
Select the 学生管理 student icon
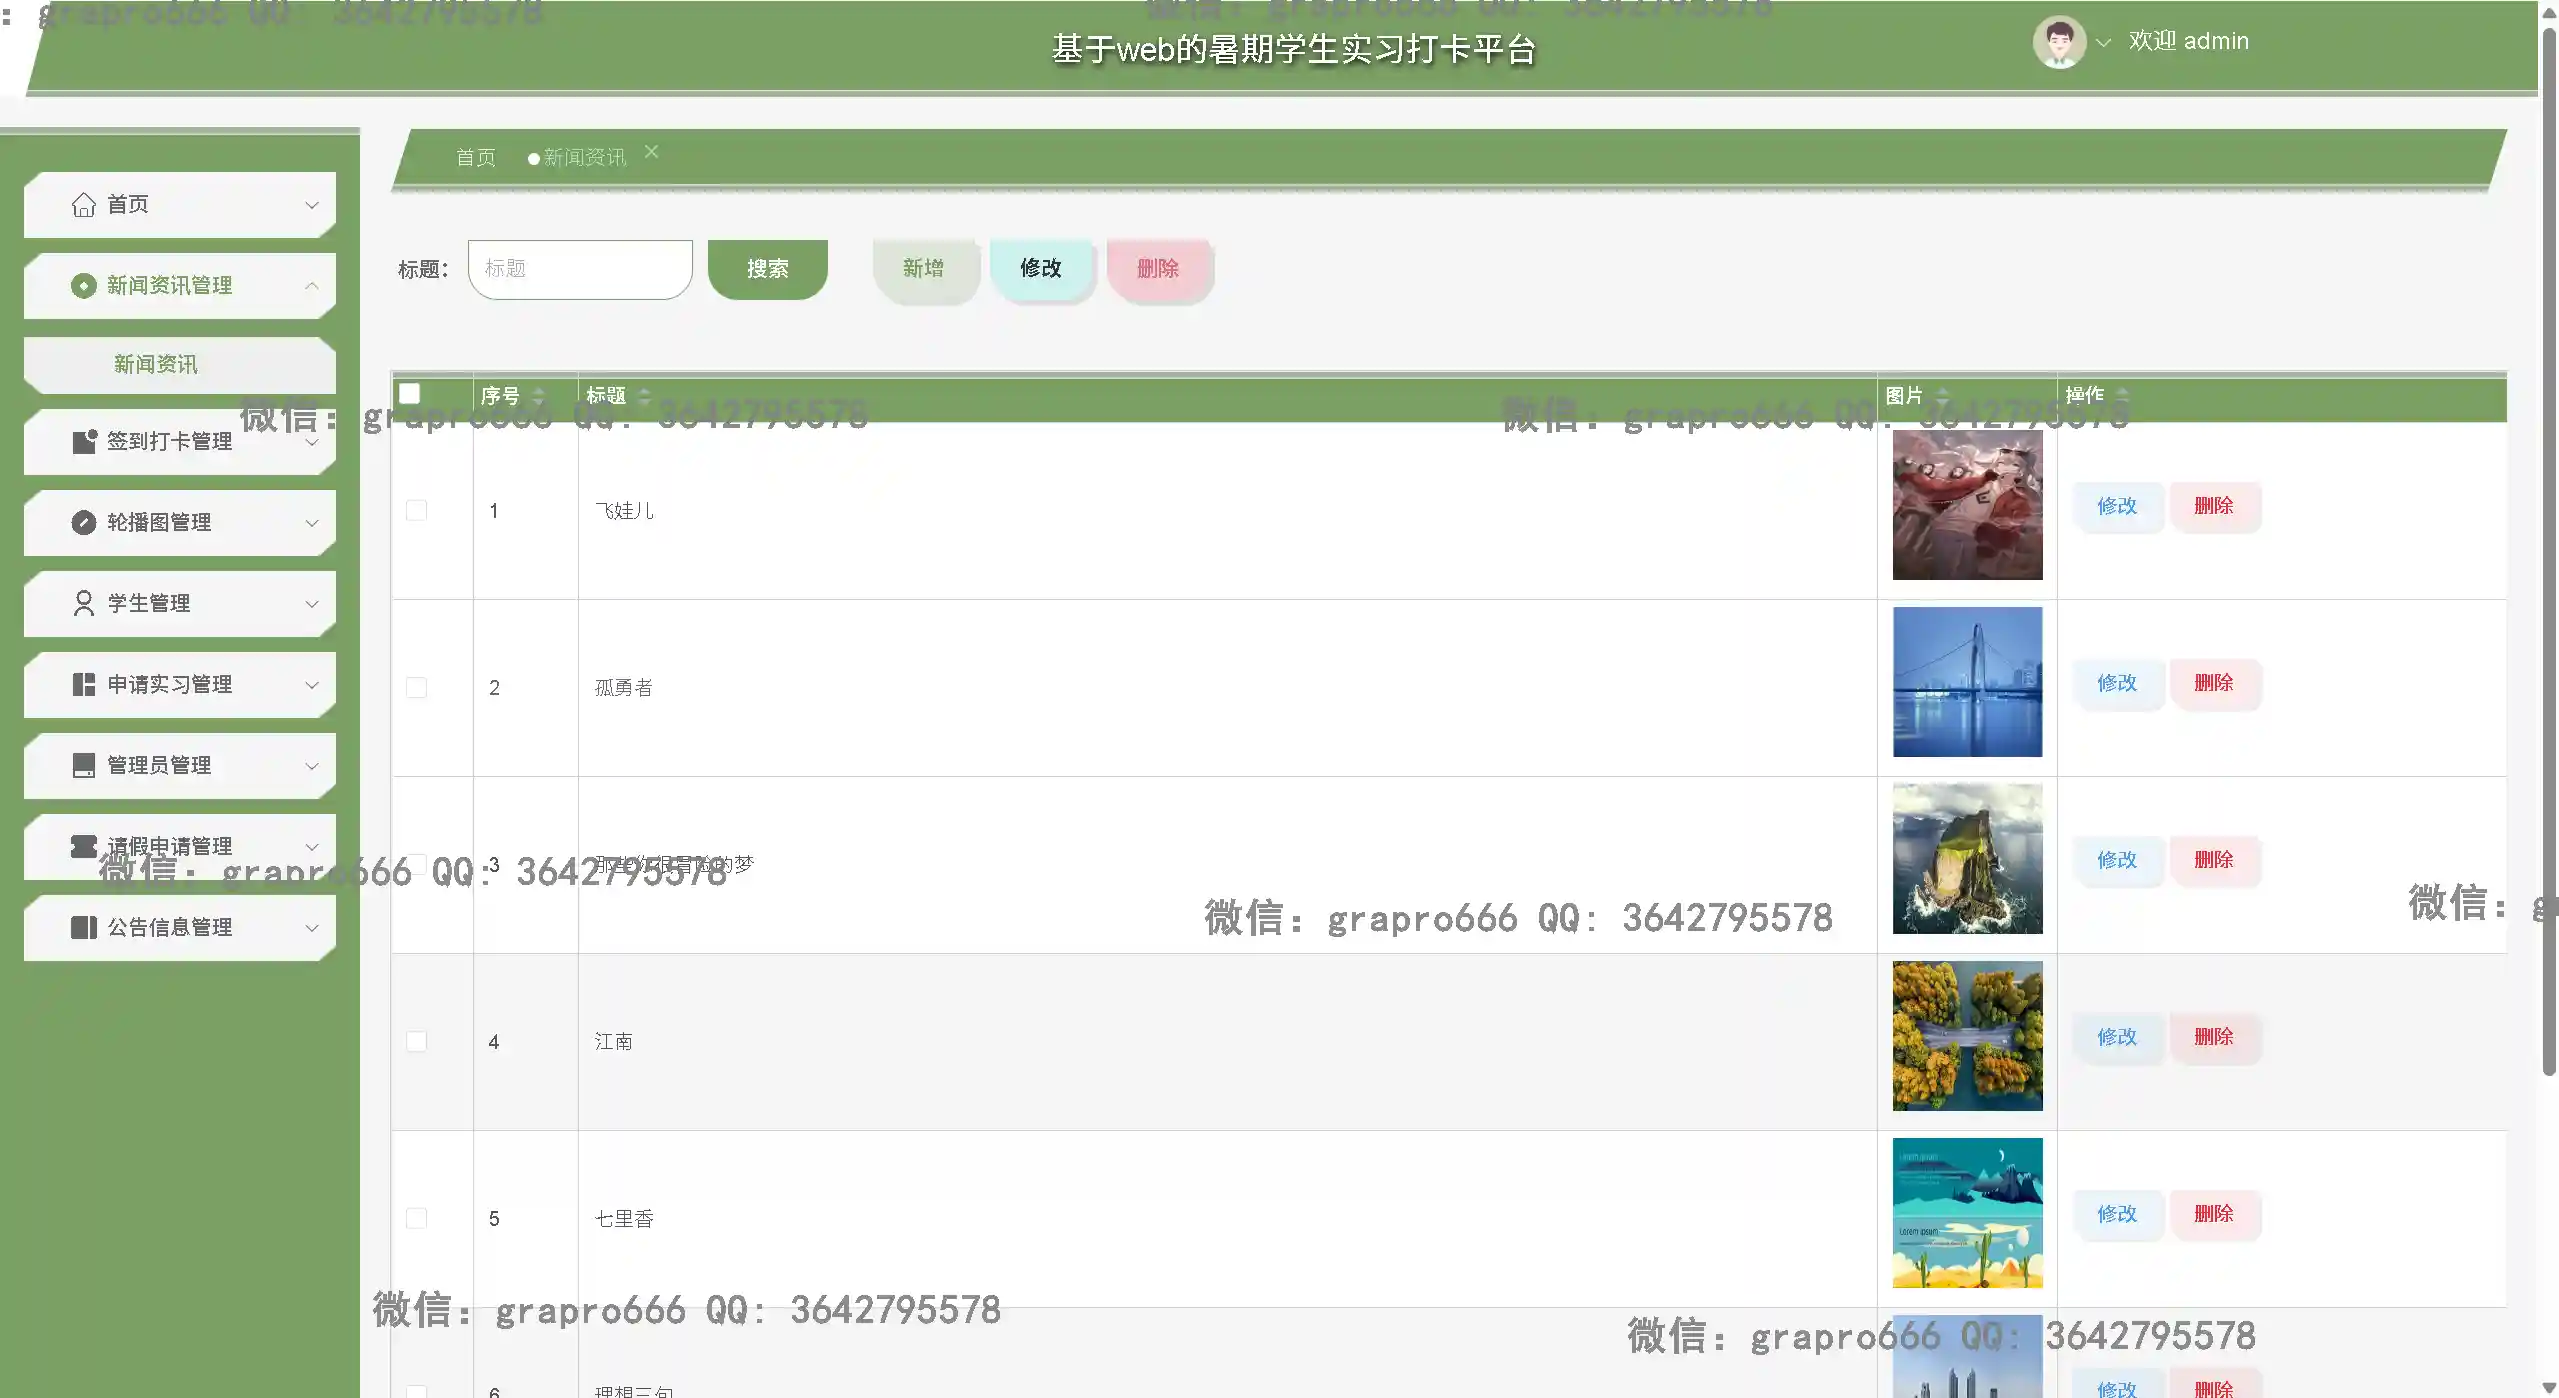coord(84,603)
